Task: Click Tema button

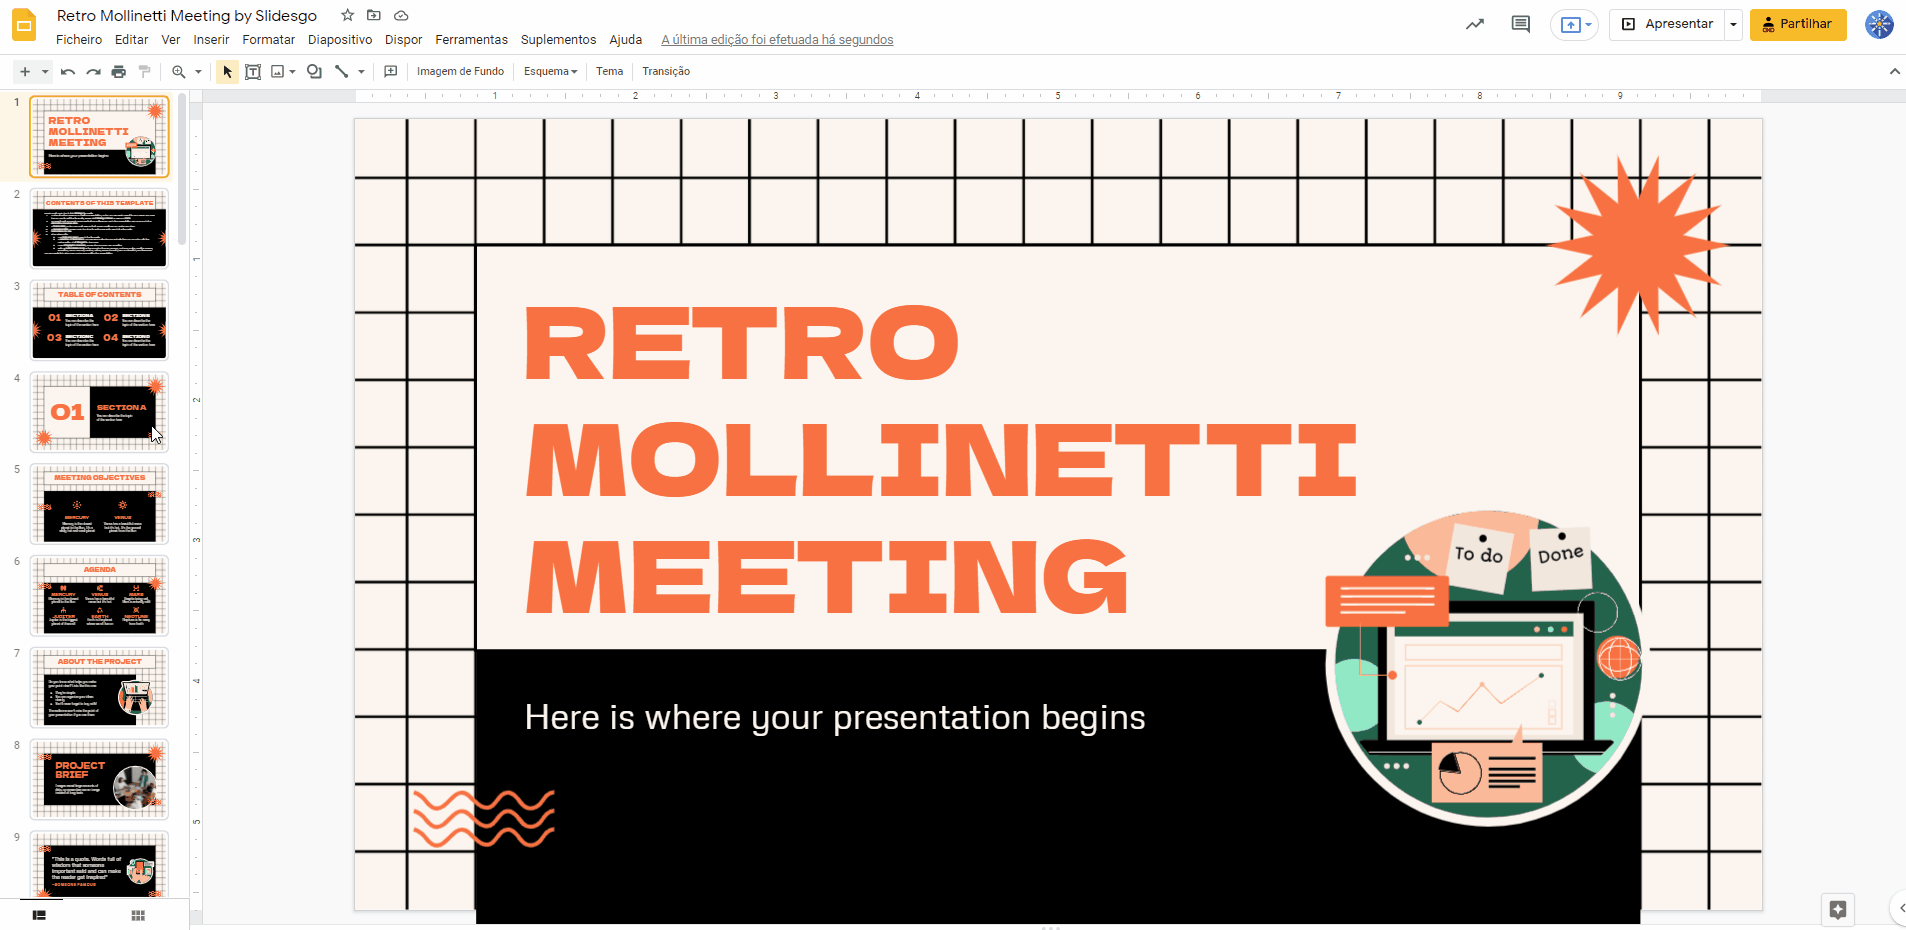Action: point(609,71)
